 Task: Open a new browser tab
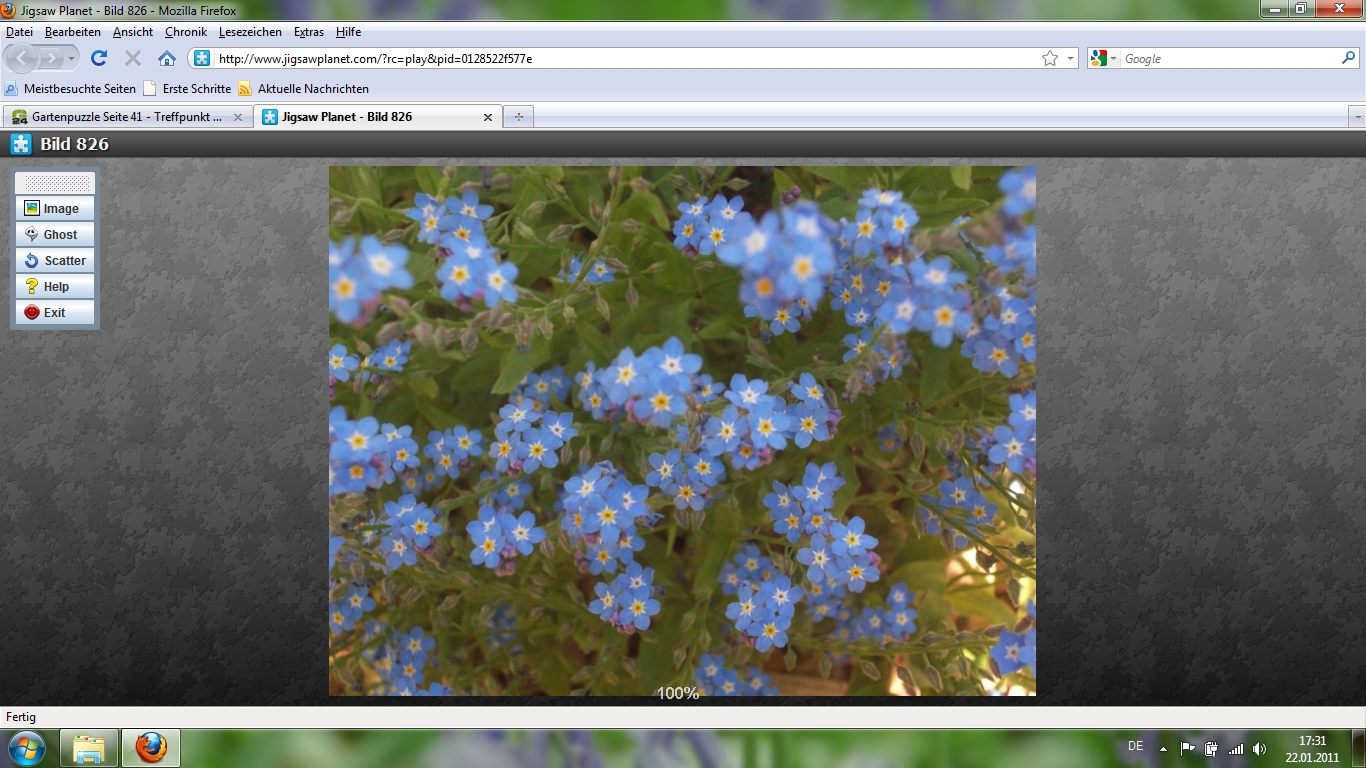518,117
